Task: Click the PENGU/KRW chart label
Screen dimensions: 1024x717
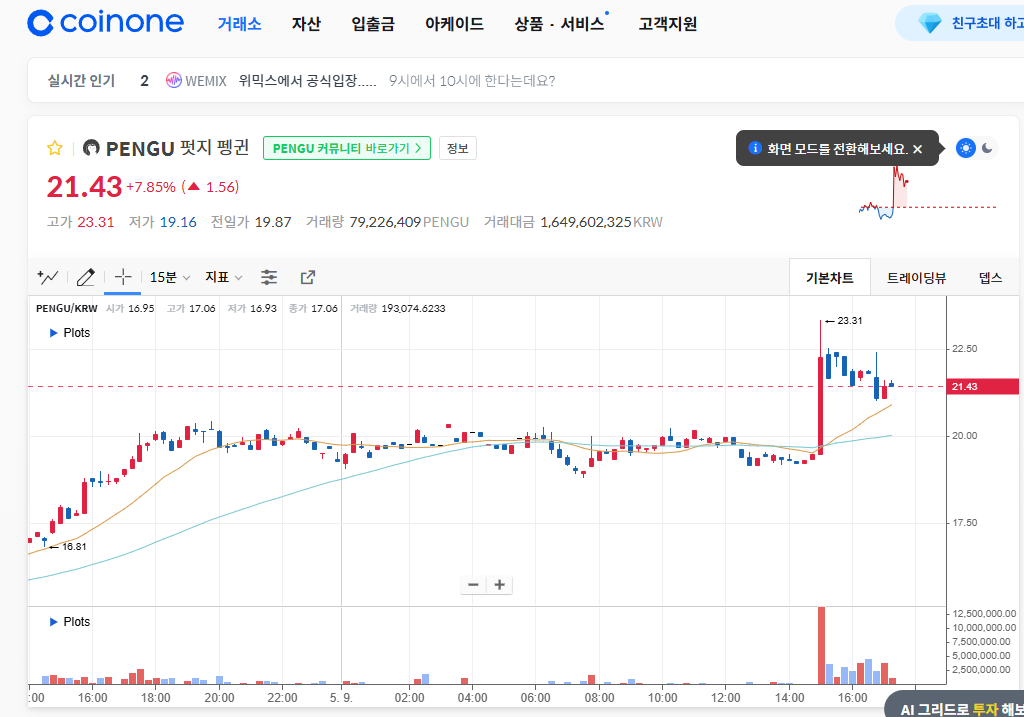Action: click(67, 308)
